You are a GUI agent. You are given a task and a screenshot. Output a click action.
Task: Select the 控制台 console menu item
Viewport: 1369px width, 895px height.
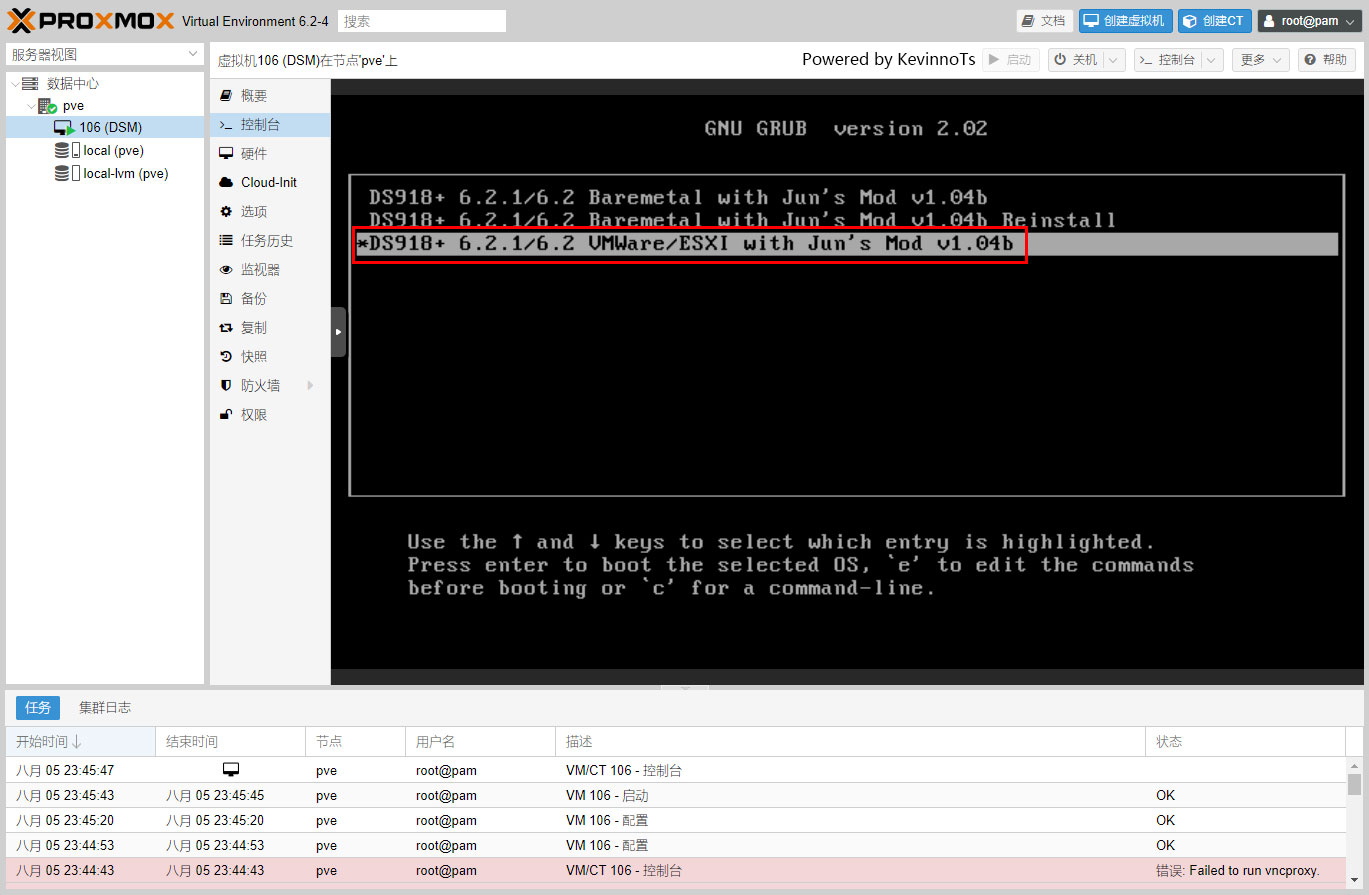coord(270,125)
